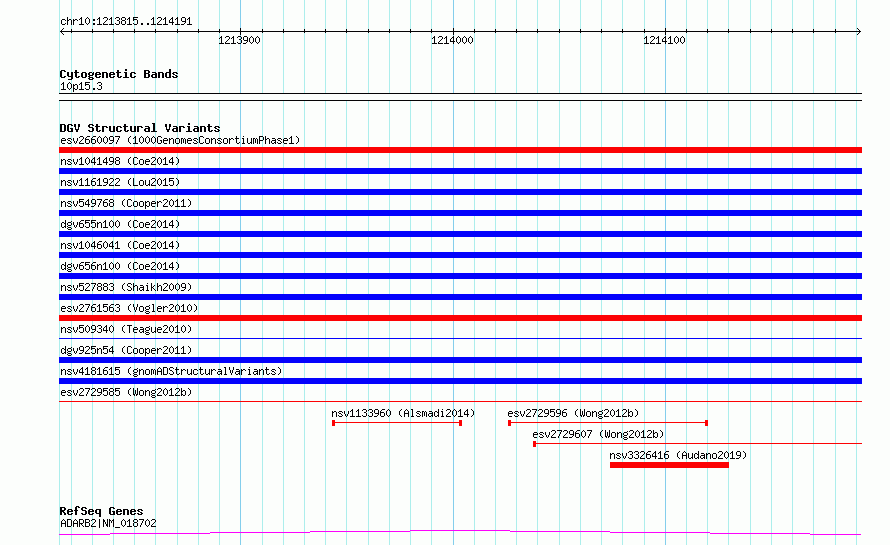
Task: Click the 1213900 ruler position label
Action: coord(240,40)
